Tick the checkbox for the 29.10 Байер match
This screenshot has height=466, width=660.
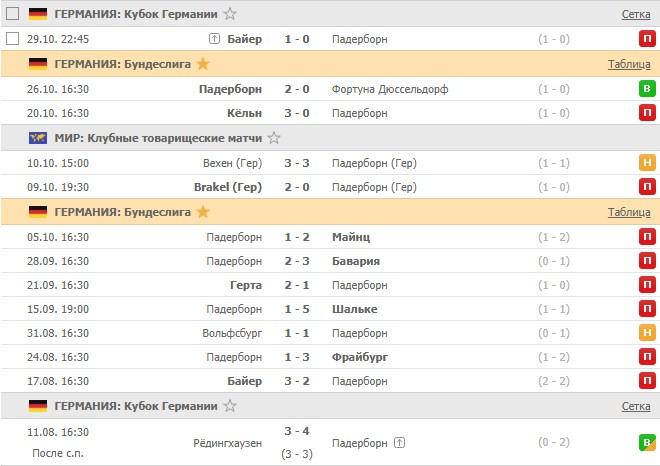[x=13, y=39]
